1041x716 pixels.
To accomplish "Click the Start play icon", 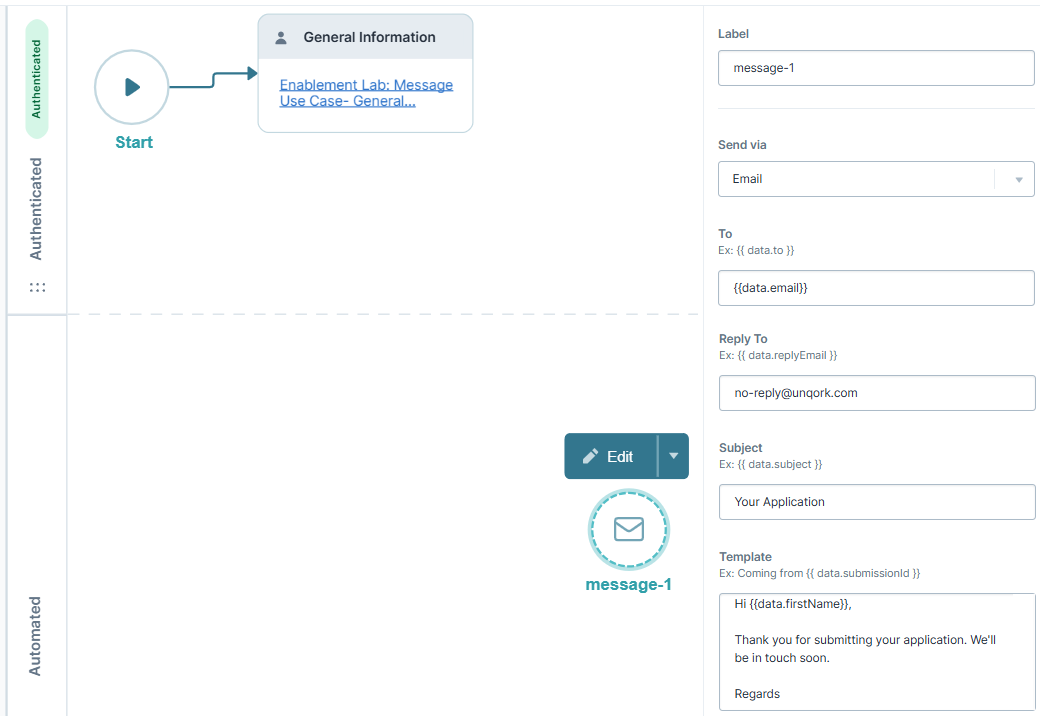I will (131, 86).
